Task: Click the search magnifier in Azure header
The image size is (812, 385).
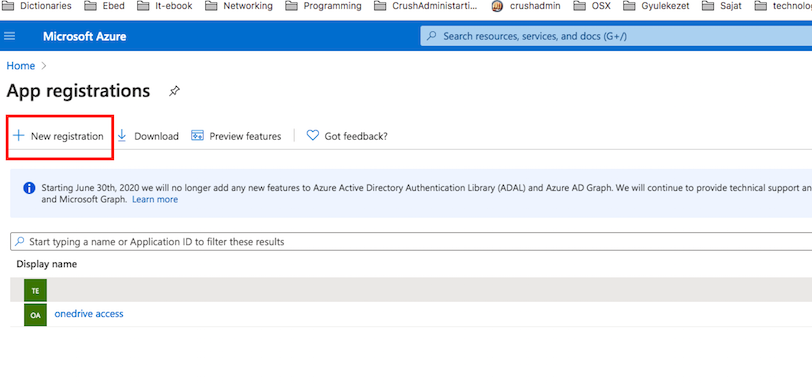Action: [431, 36]
